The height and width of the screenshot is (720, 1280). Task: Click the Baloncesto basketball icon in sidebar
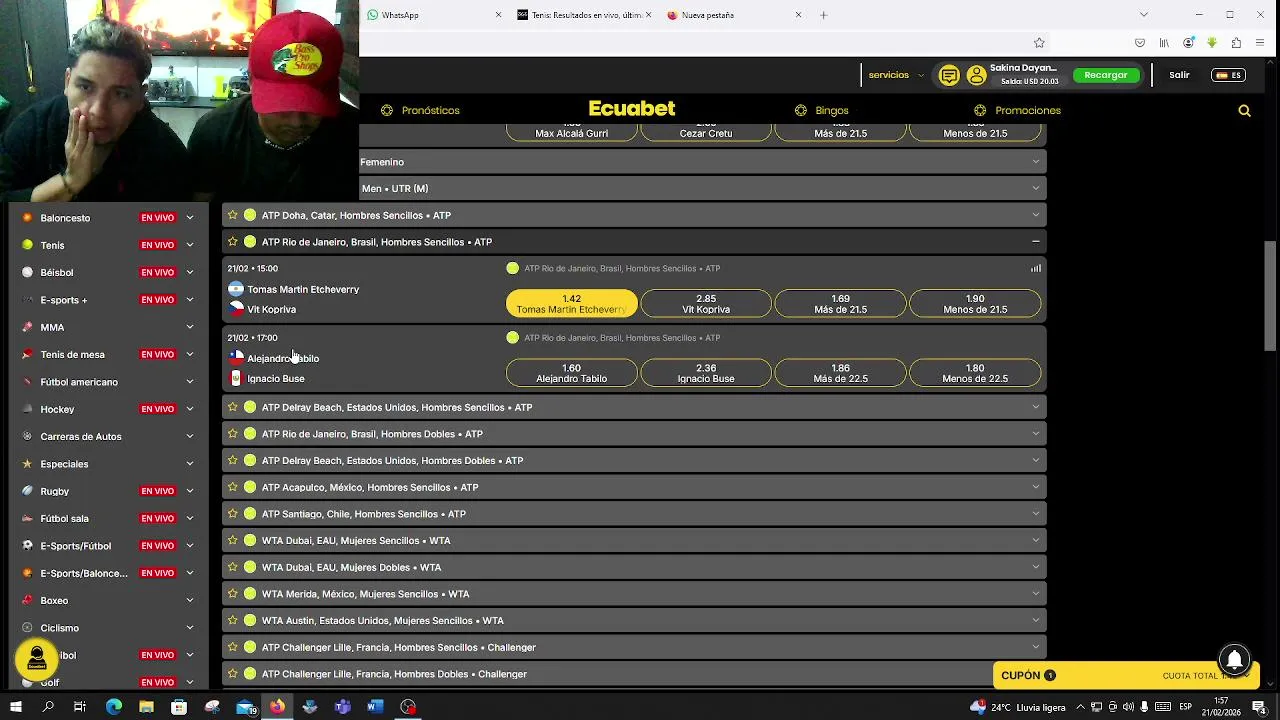[x=27, y=218]
